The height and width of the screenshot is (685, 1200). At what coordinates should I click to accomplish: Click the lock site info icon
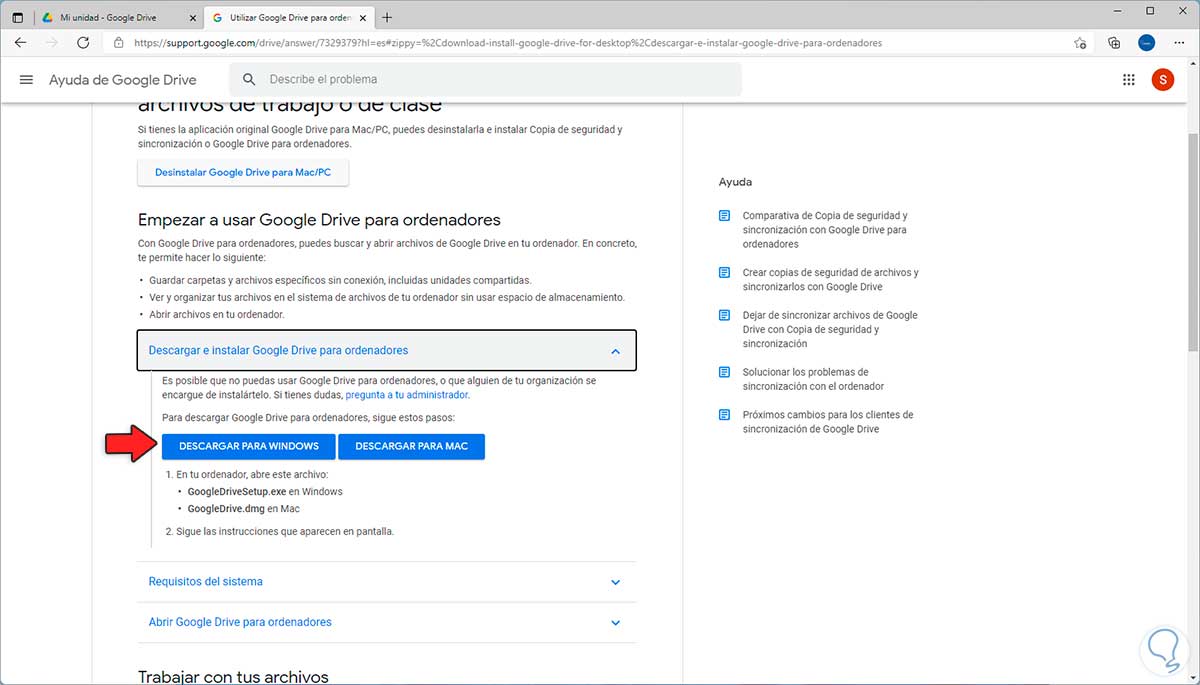(119, 43)
